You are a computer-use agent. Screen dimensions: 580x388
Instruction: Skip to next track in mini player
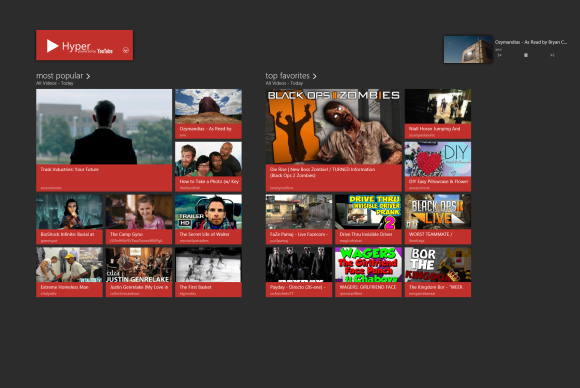coord(552,55)
